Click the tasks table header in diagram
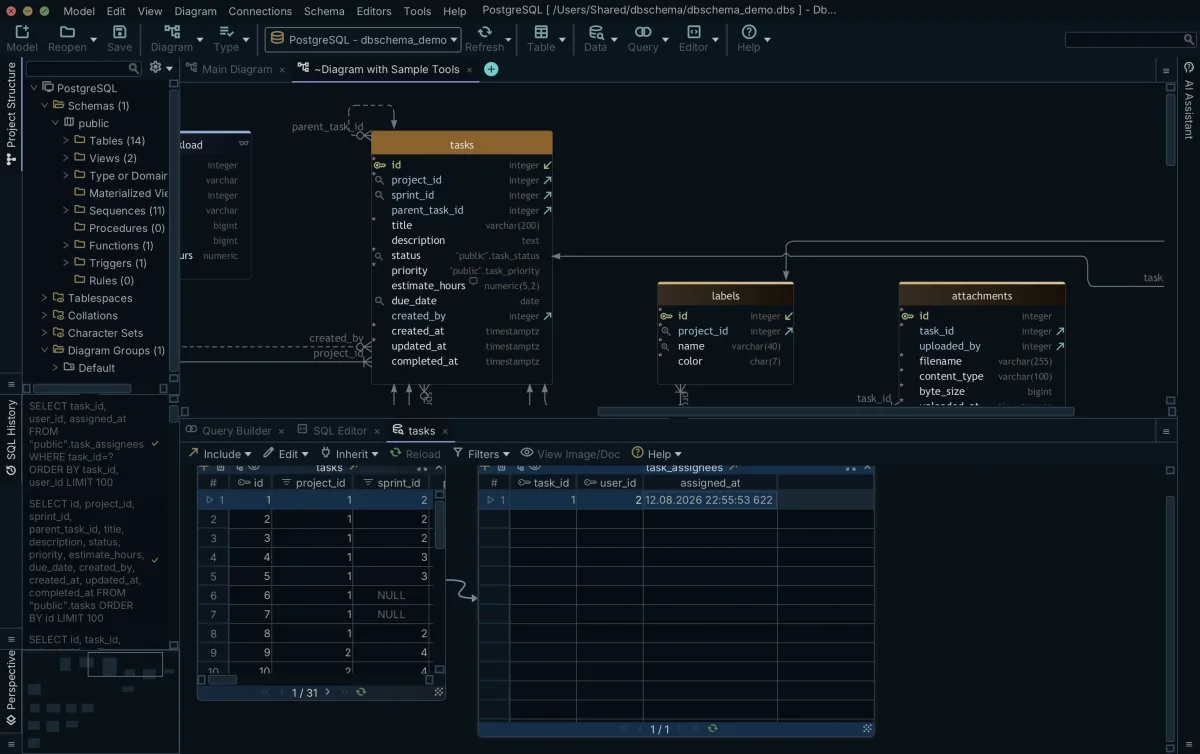This screenshot has height=754, width=1200. [462, 144]
